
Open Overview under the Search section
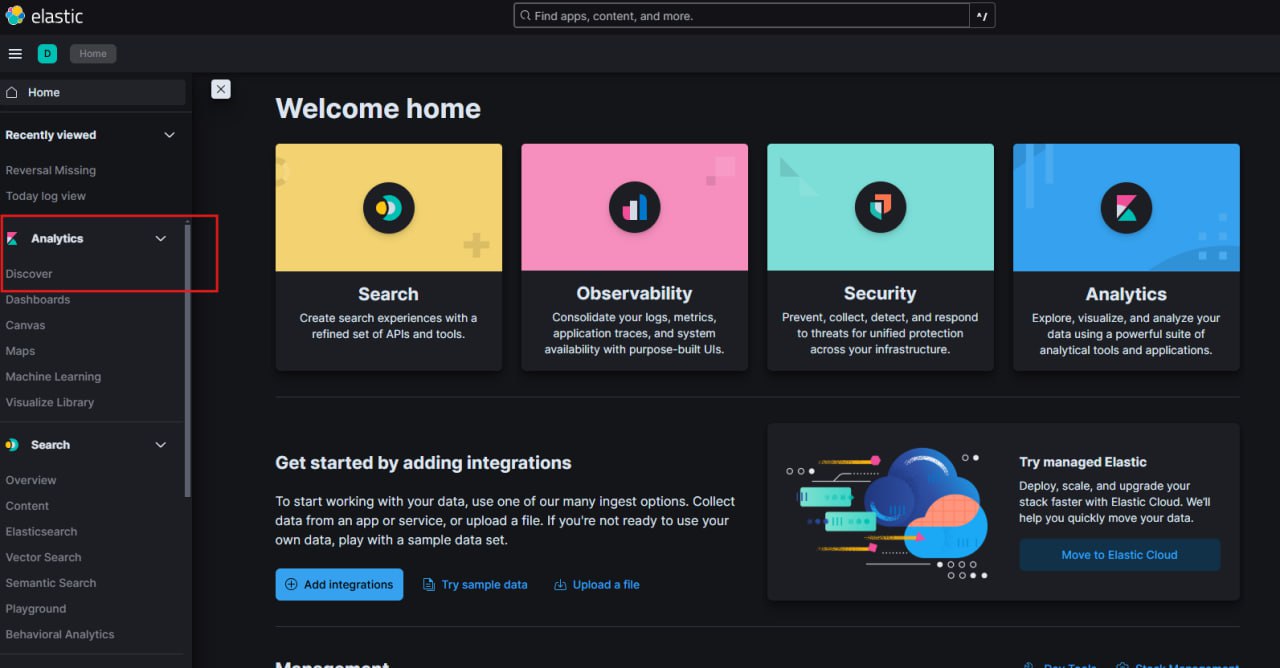point(31,480)
